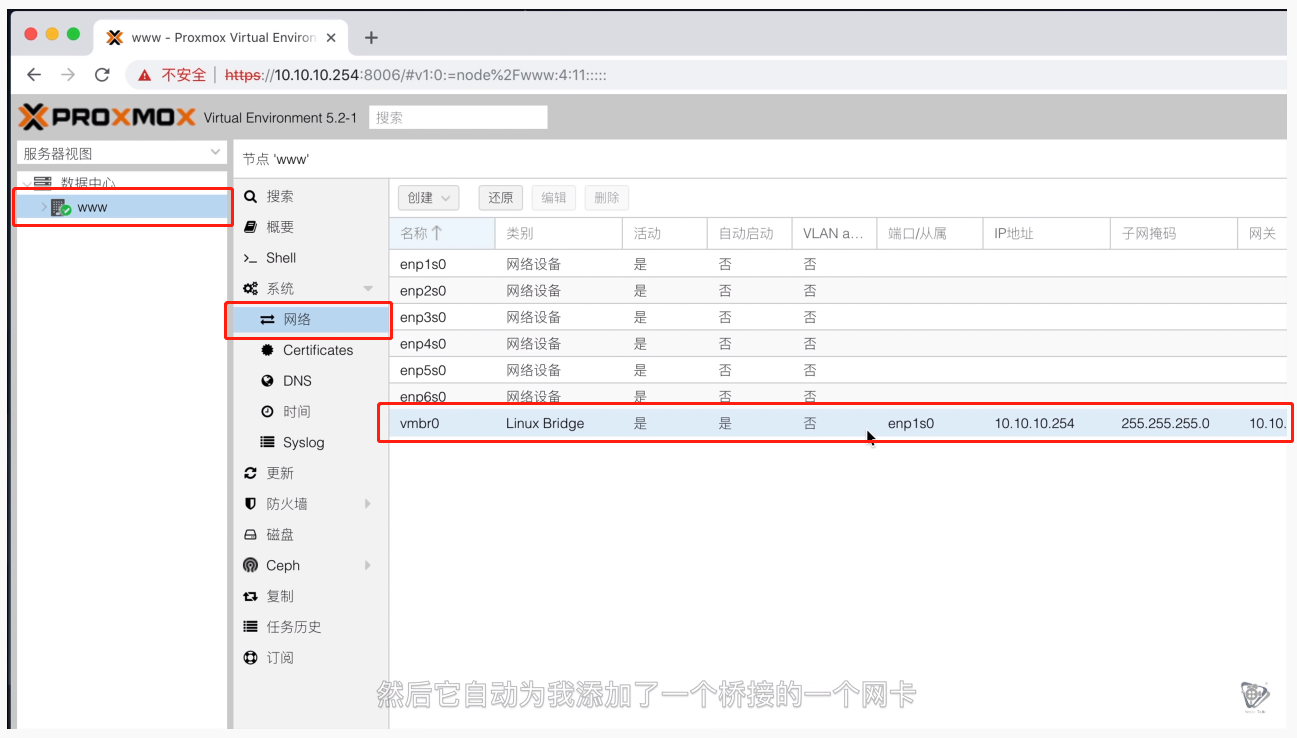This screenshot has width=1297, height=738.
Task: Click the browser back arrow
Action: coord(34,75)
